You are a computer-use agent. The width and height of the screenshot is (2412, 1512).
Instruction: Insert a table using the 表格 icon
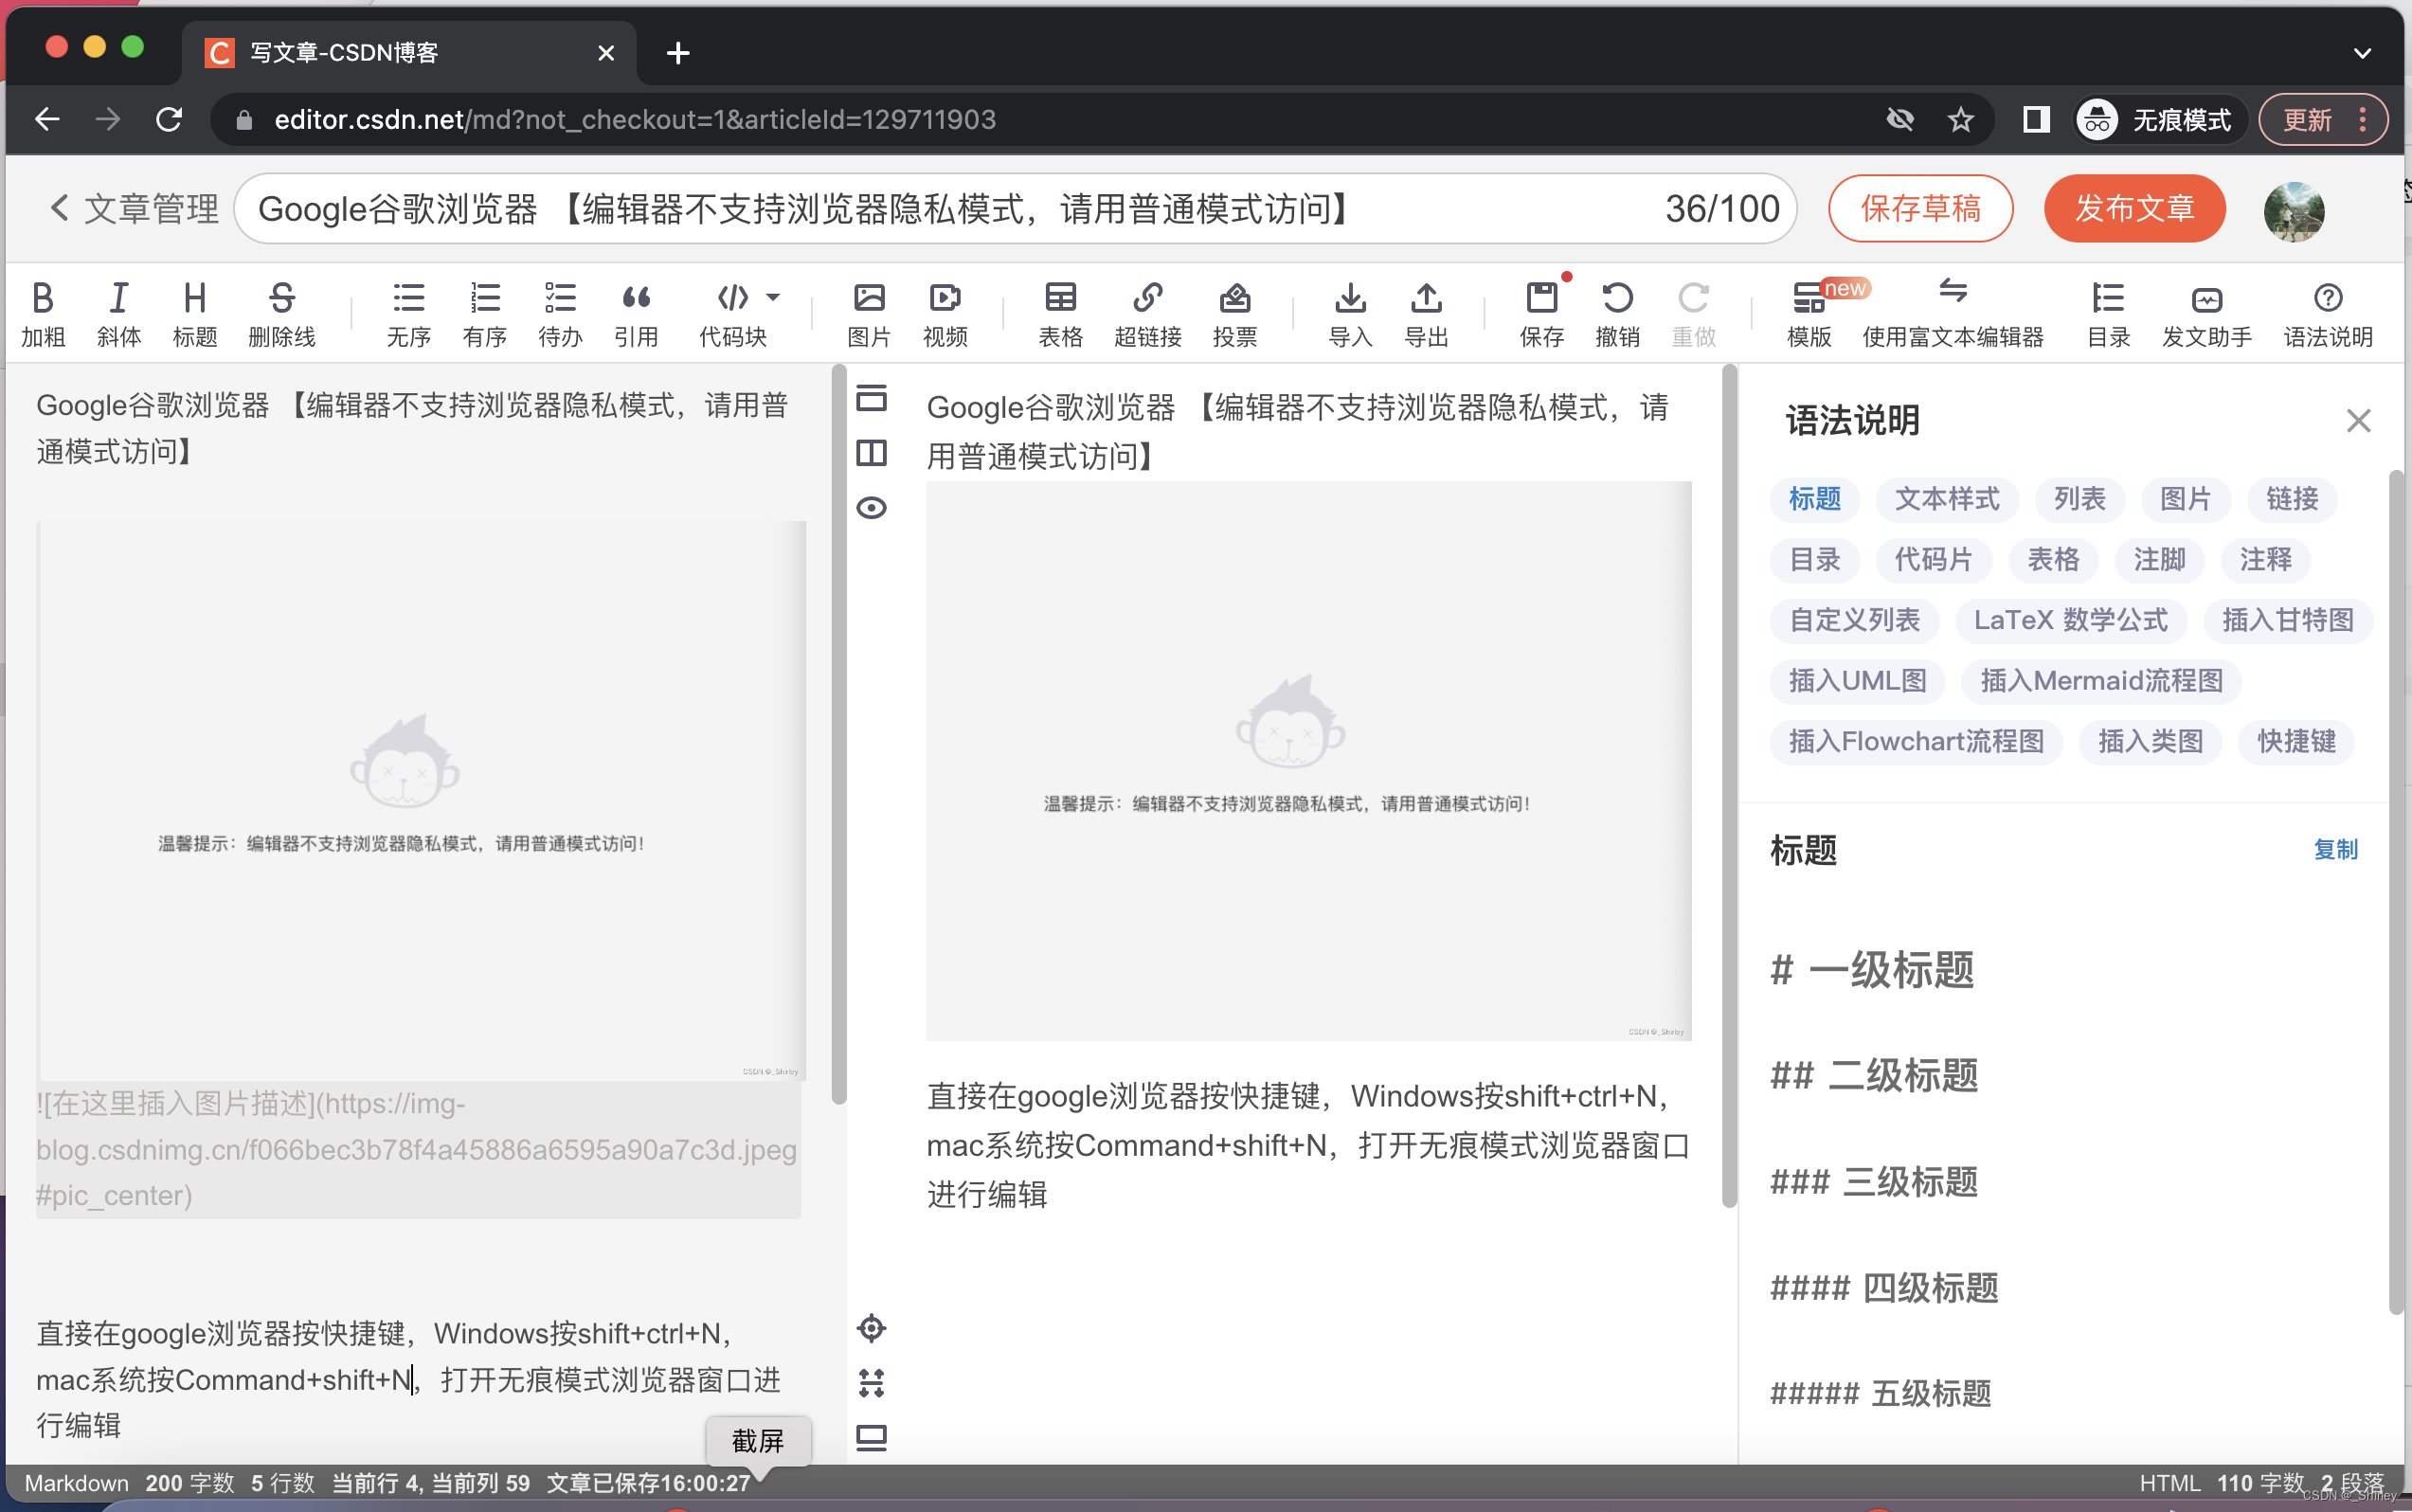tap(1060, 311)
